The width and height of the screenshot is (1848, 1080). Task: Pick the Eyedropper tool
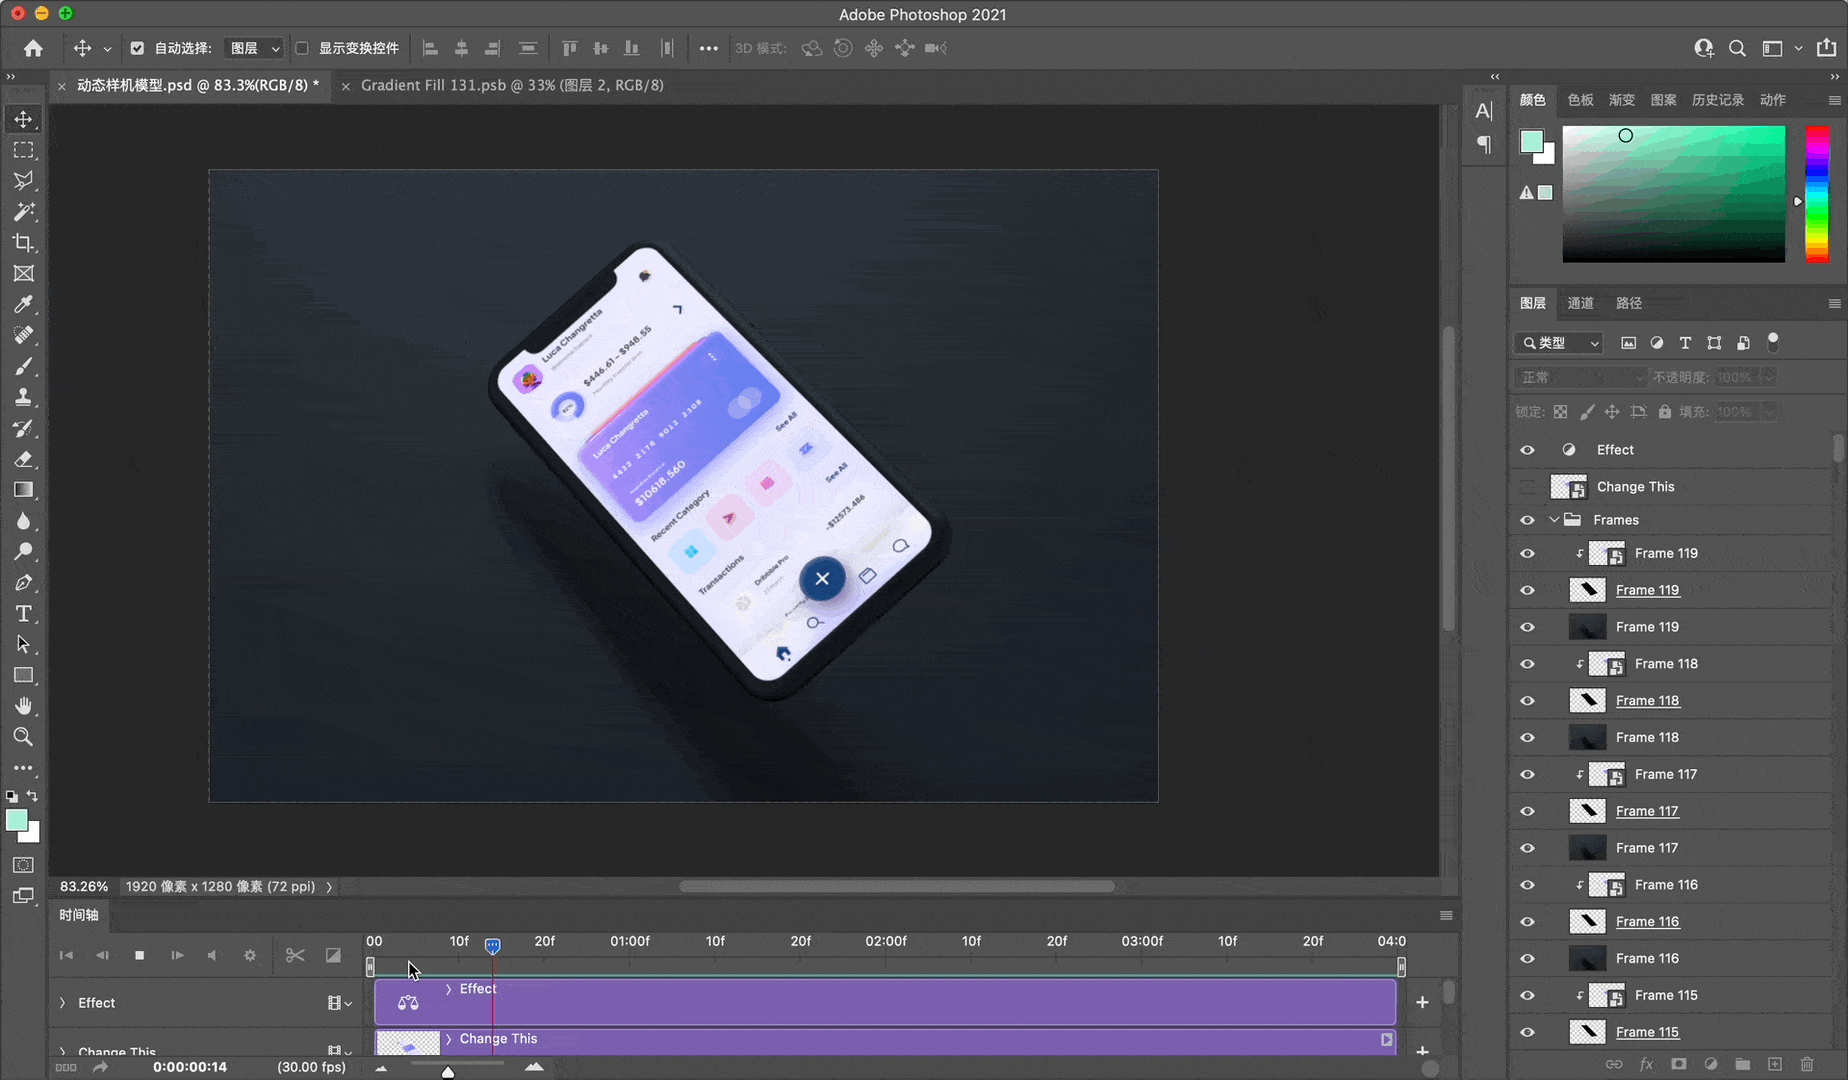coord(23,305)
